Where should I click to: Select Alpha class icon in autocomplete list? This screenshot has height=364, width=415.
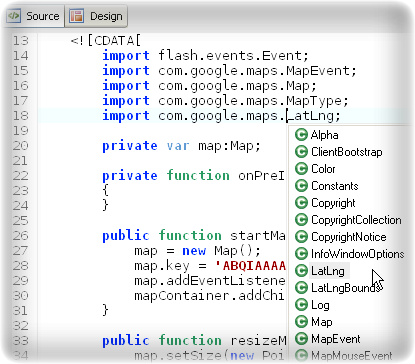click(301, 135)
